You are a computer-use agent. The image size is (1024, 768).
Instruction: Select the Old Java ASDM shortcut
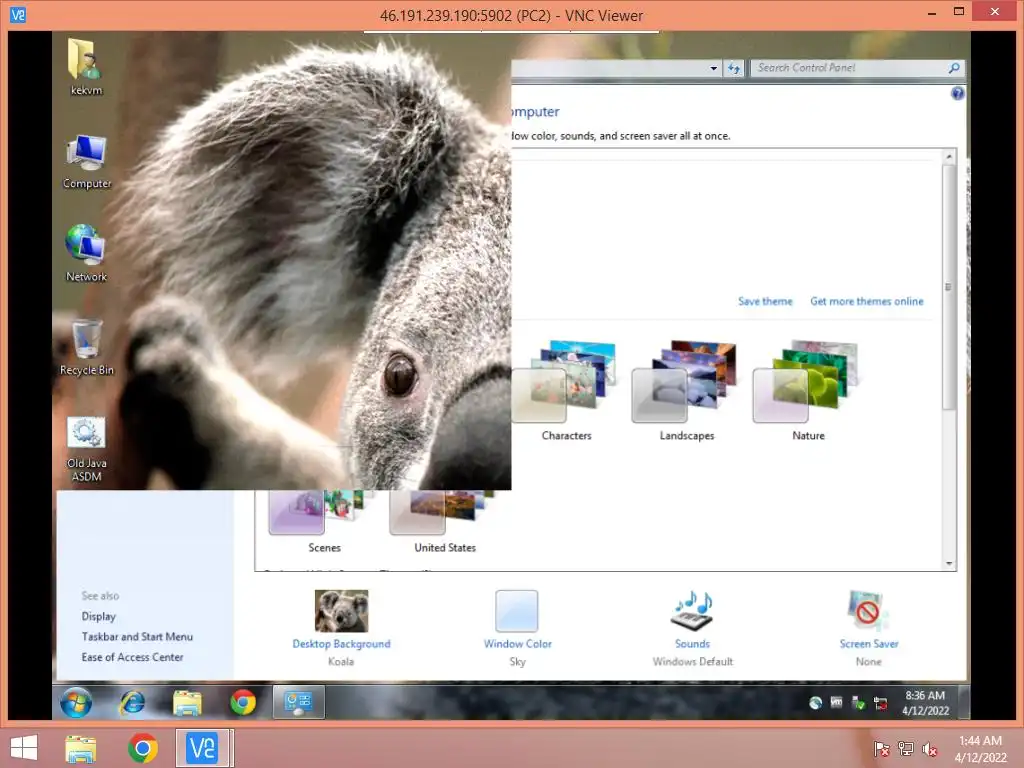point(86,449)
